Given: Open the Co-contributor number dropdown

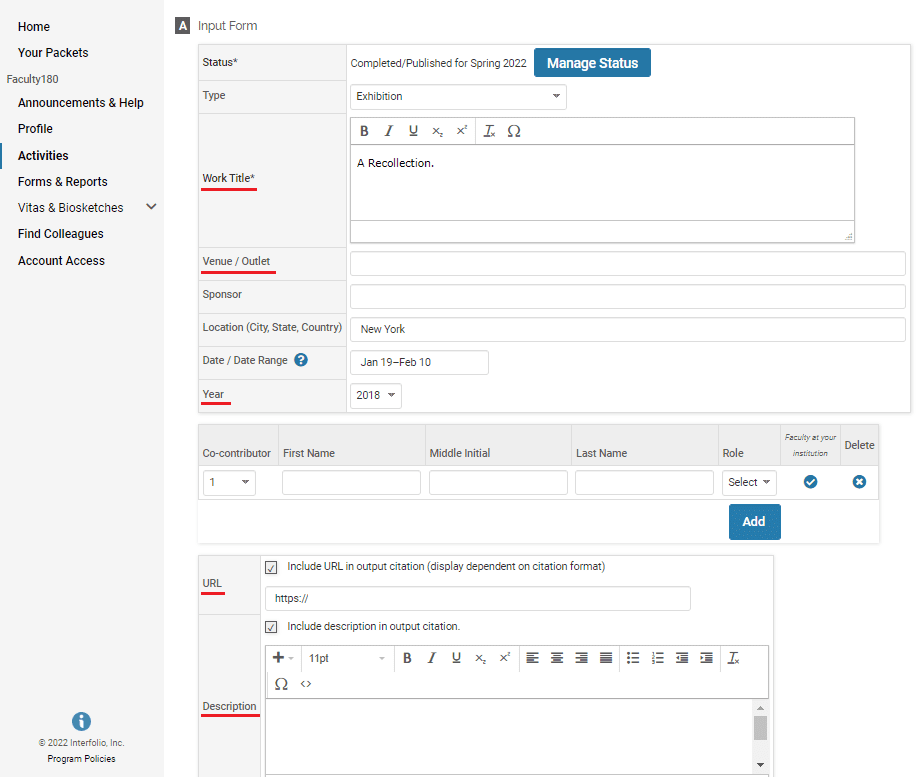Looking at the screenshot, I should 229,482.
